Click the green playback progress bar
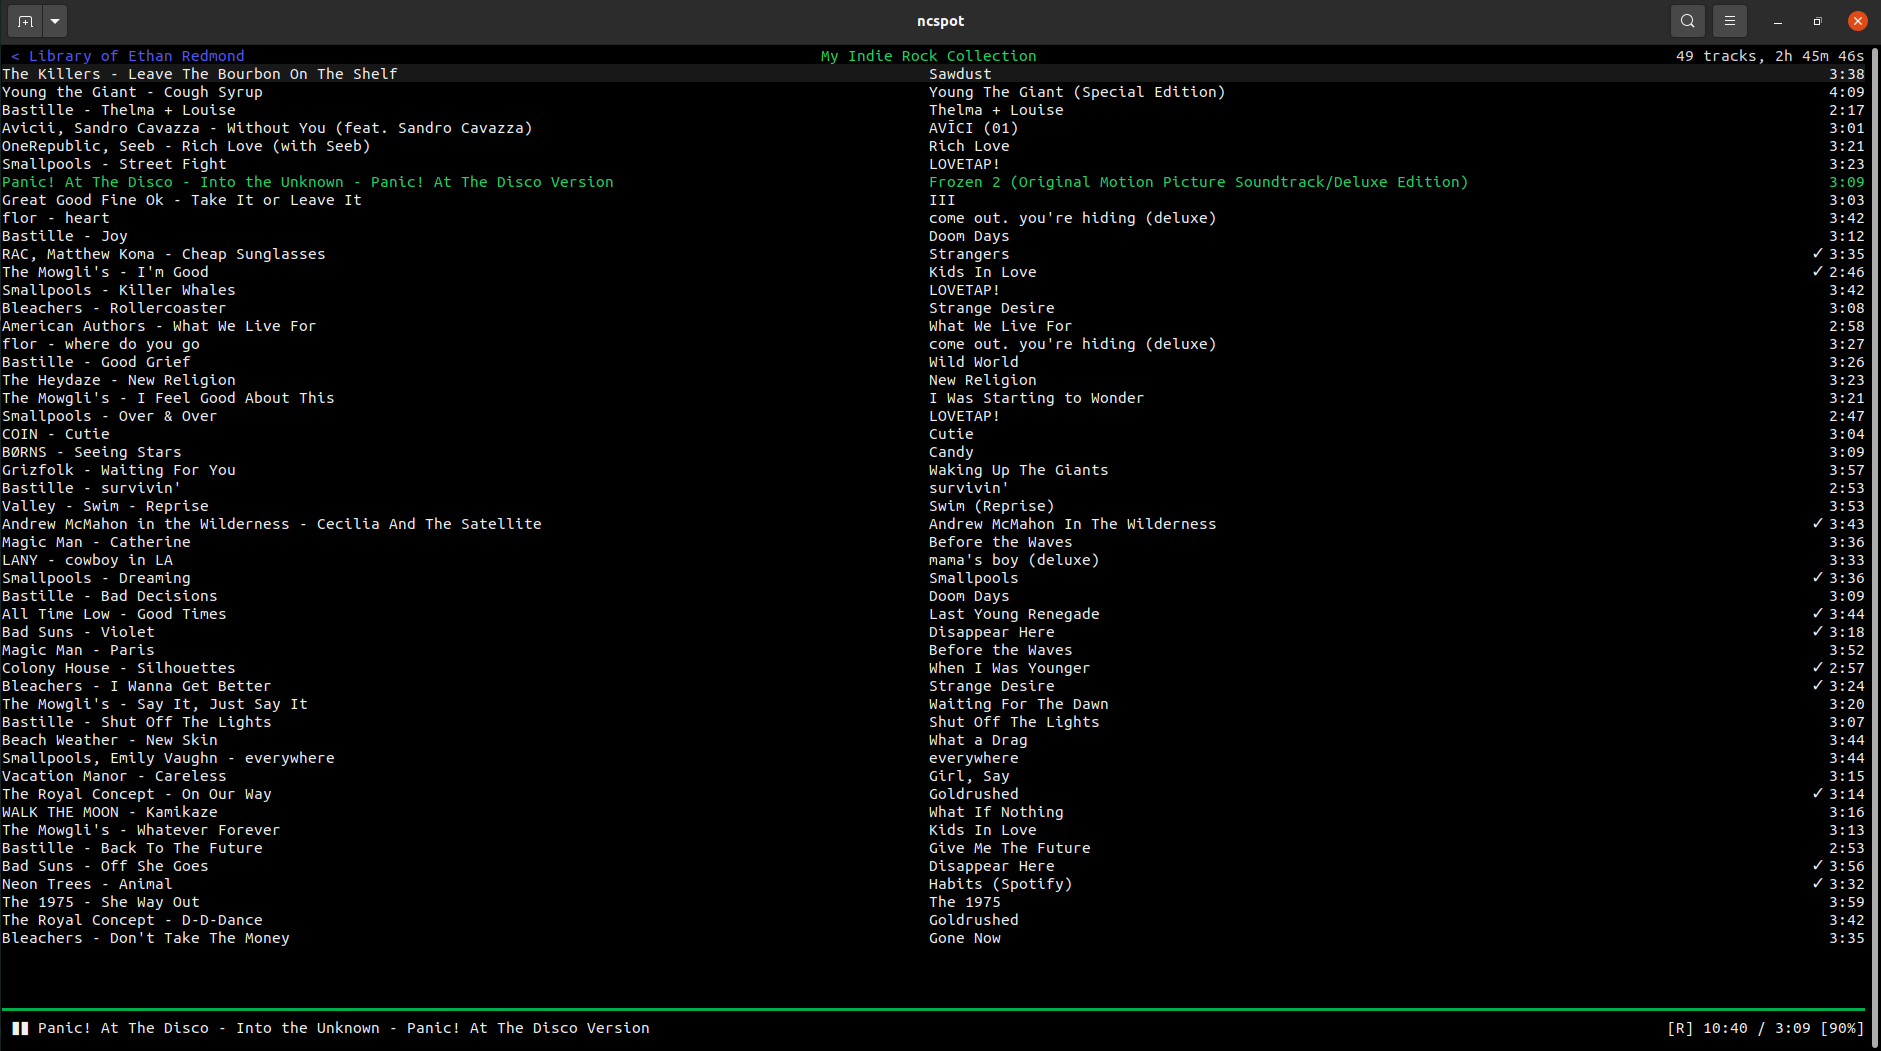Viewport: 1881px width, 1051px height. click(x=933, y=1010)
